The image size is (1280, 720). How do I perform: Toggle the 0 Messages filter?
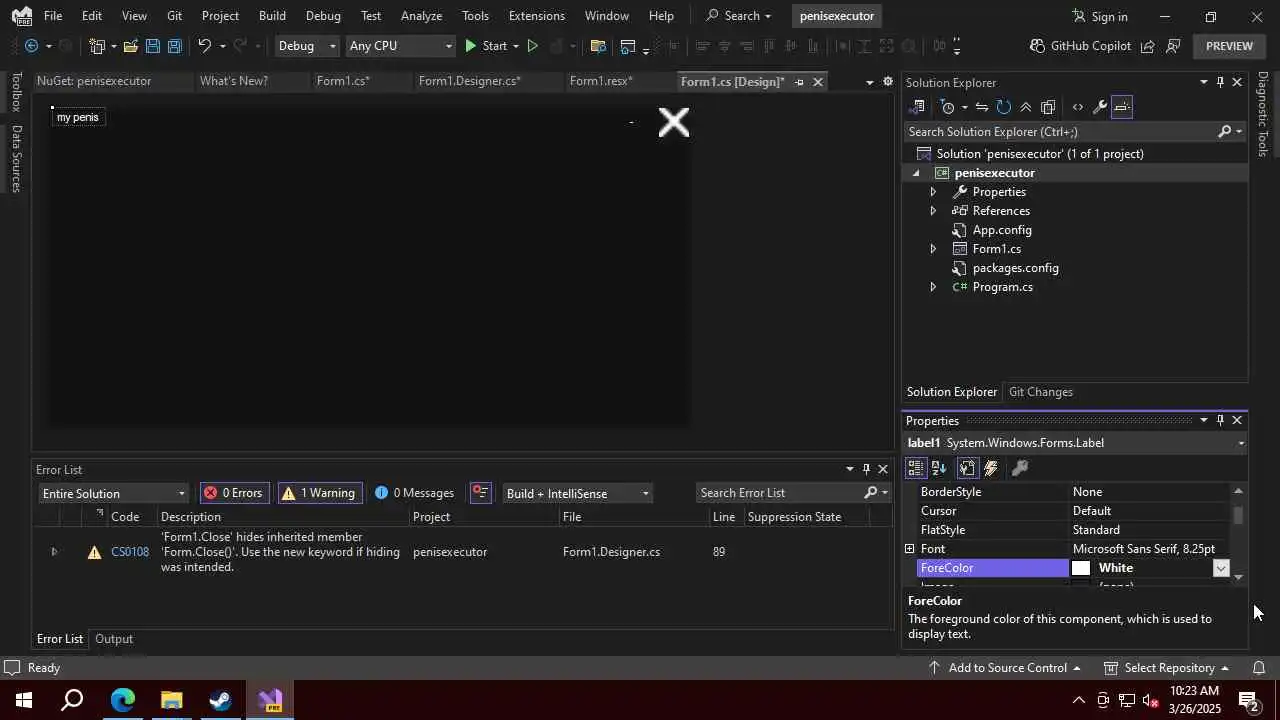[x=415, y=493]
